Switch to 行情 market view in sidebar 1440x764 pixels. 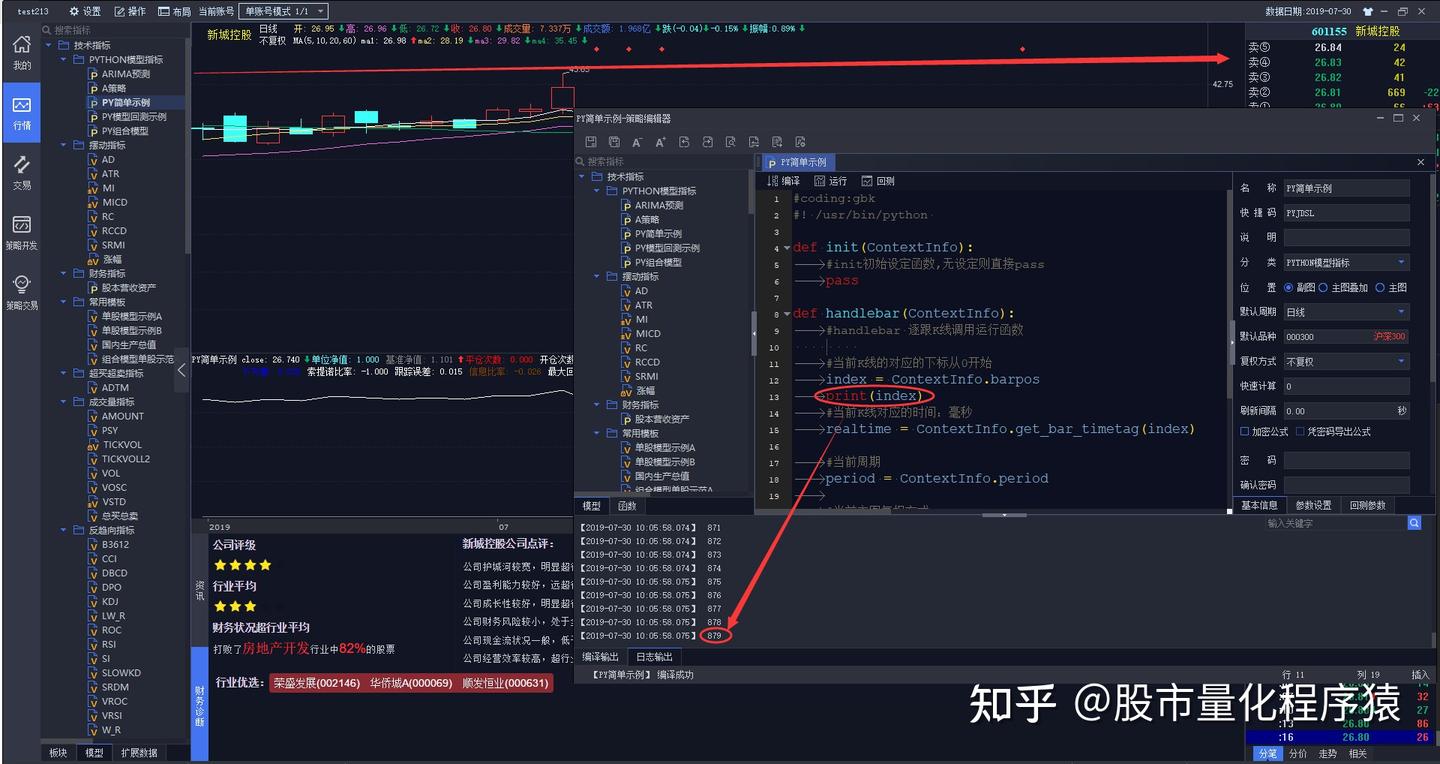coord(21,112)
